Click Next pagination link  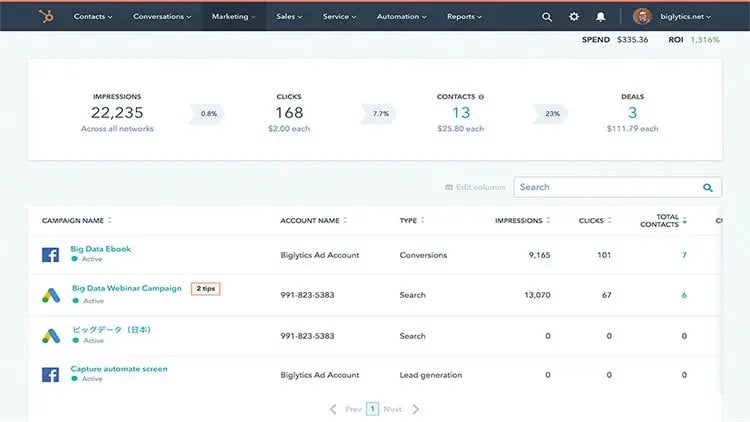click(x=393, y=409)
